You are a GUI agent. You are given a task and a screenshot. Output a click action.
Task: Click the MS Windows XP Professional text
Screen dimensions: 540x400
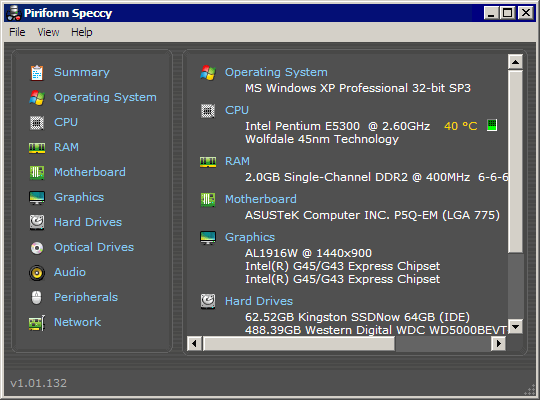tap(358, 88)
